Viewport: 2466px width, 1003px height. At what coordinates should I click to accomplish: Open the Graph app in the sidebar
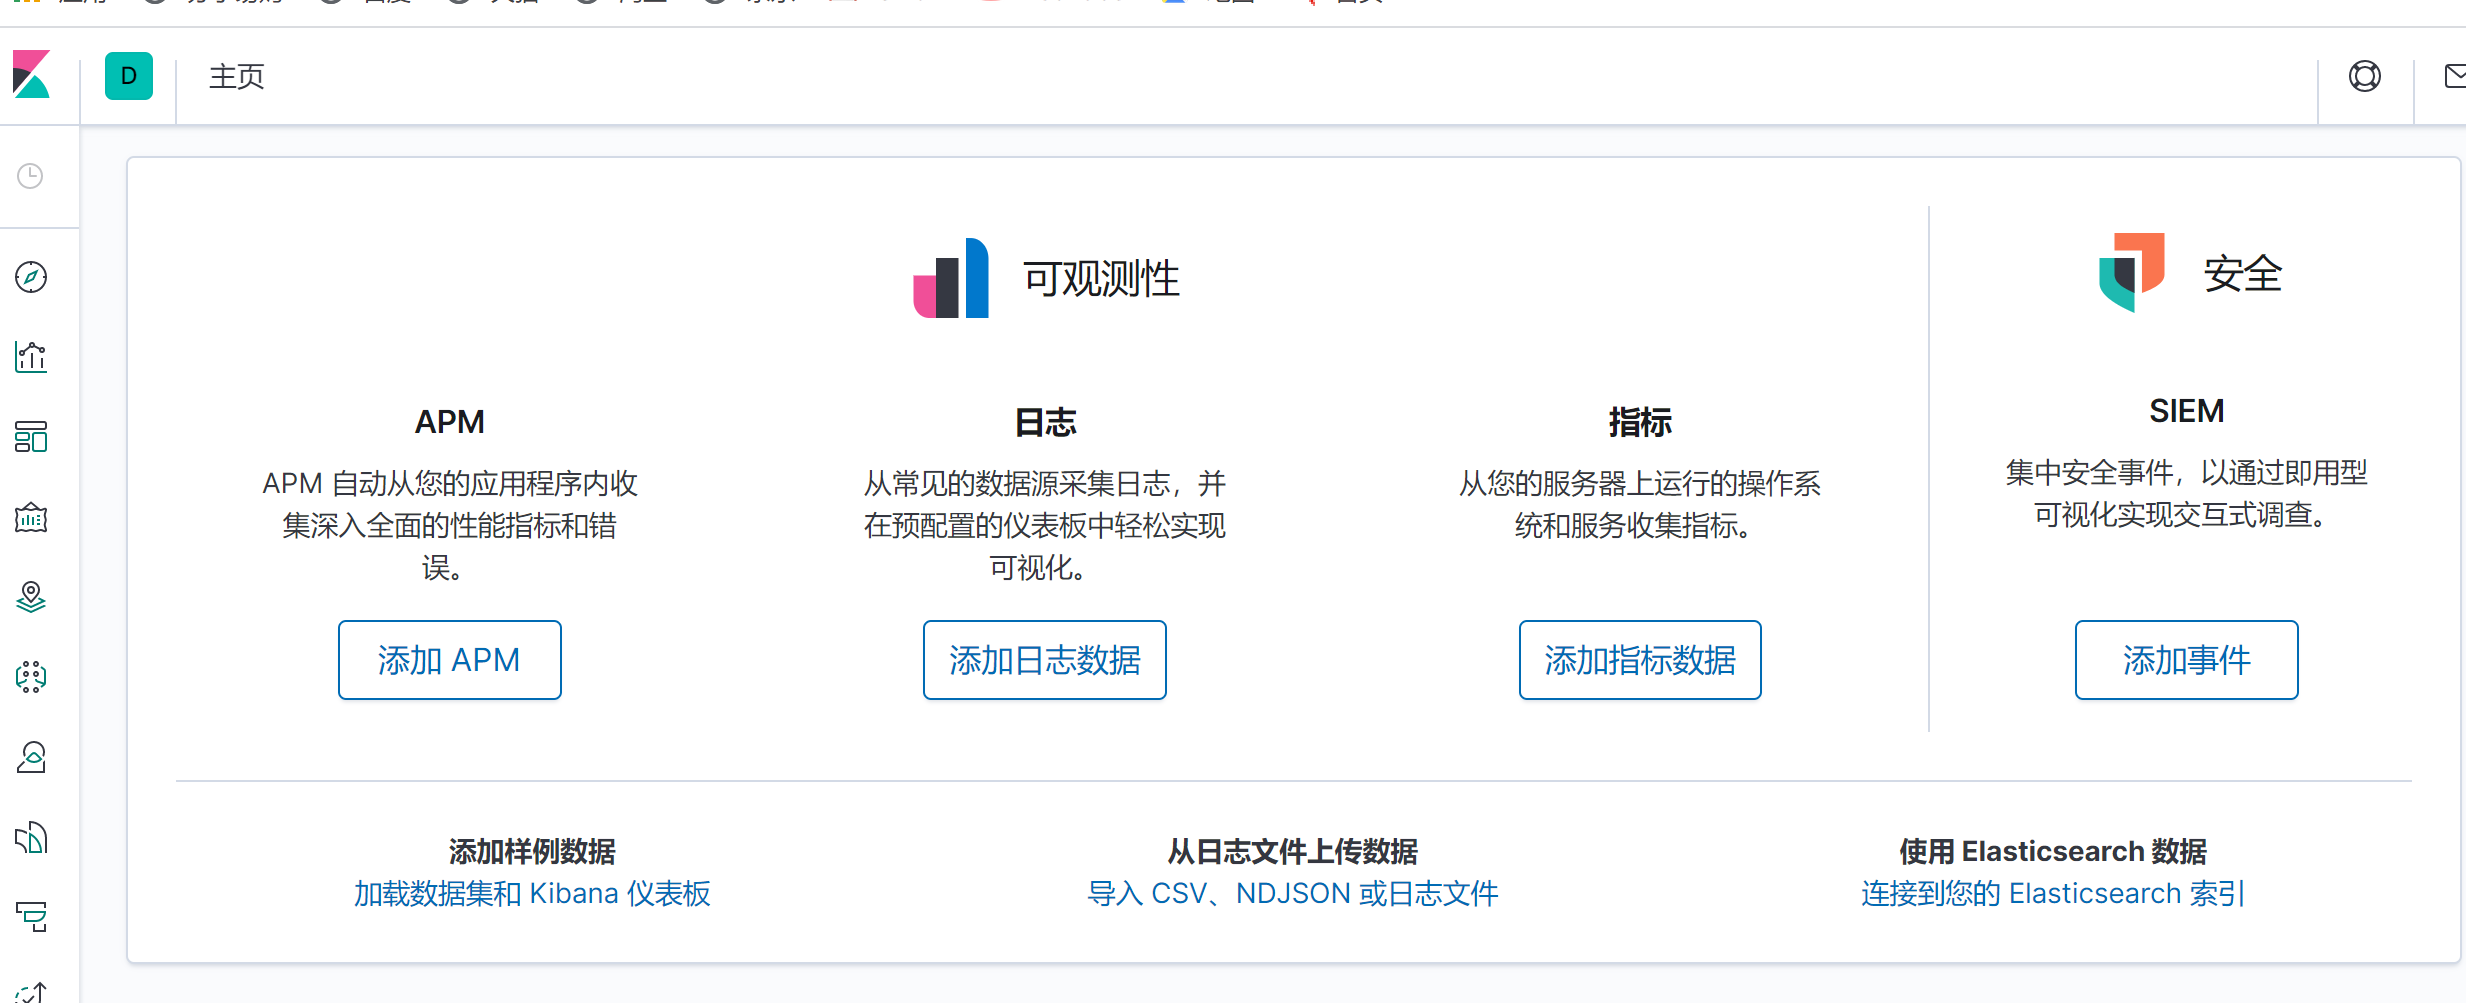pos(30,758)
